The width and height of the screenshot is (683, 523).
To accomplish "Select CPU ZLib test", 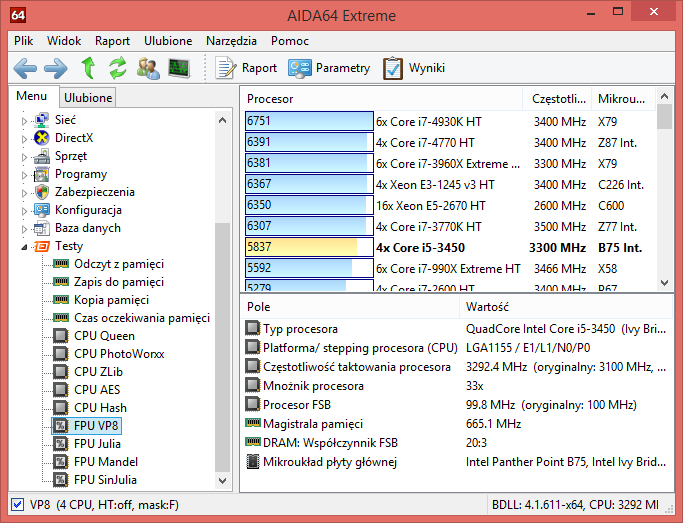I will click(98, 372).
